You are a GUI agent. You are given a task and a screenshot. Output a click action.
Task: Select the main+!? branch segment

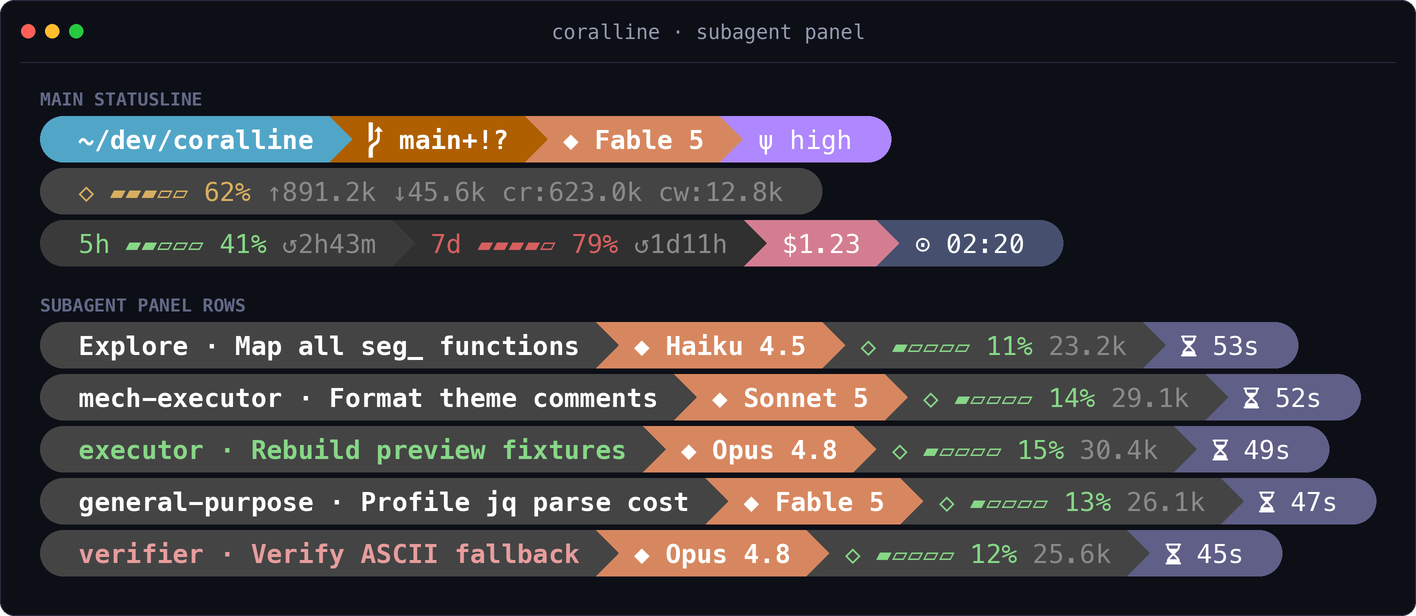pyautogui.click(x=438, y=139)
